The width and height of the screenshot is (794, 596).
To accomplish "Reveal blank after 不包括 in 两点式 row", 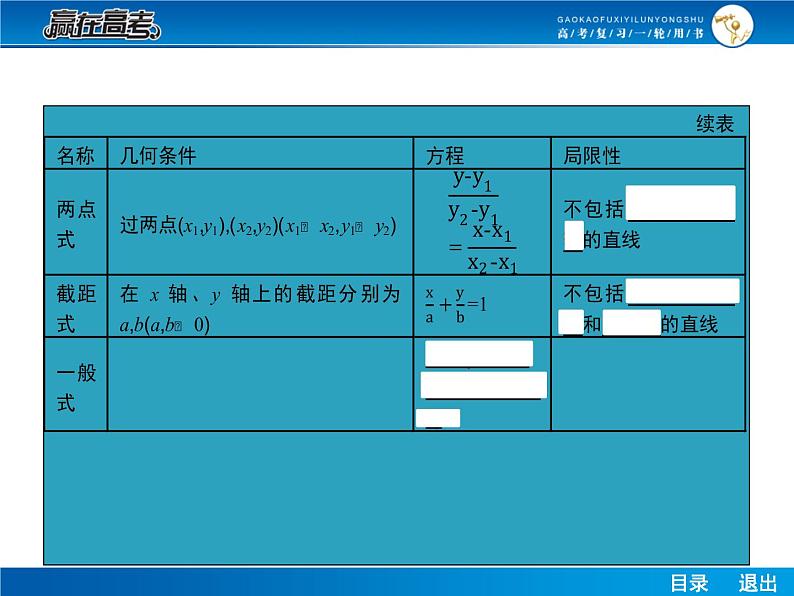I will 681,203.
